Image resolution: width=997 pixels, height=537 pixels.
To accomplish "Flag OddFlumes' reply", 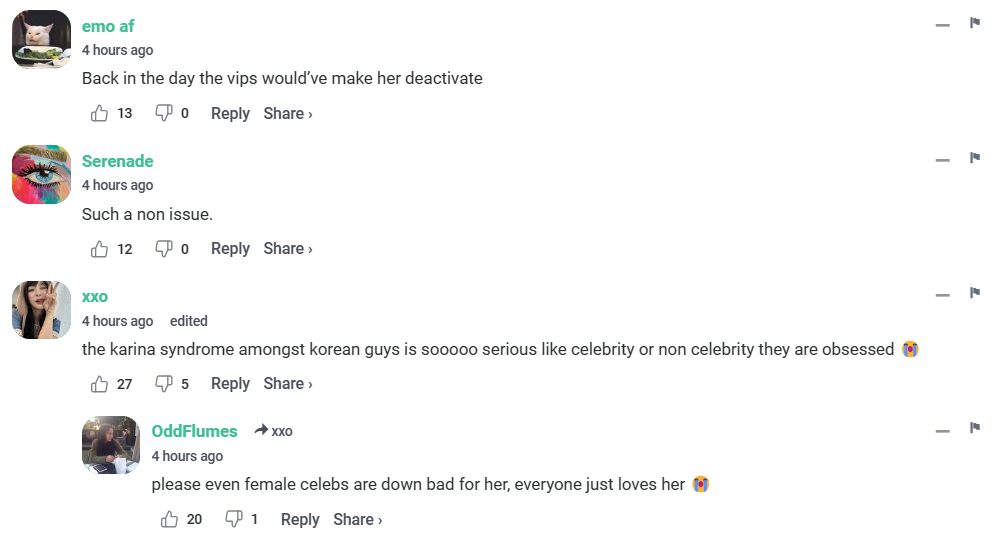I will point(974,429).
